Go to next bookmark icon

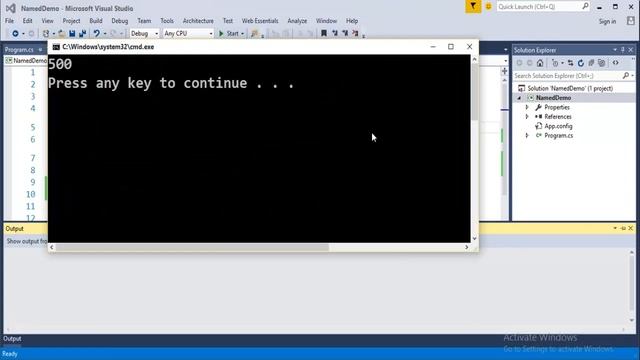[x=345, y=33]
